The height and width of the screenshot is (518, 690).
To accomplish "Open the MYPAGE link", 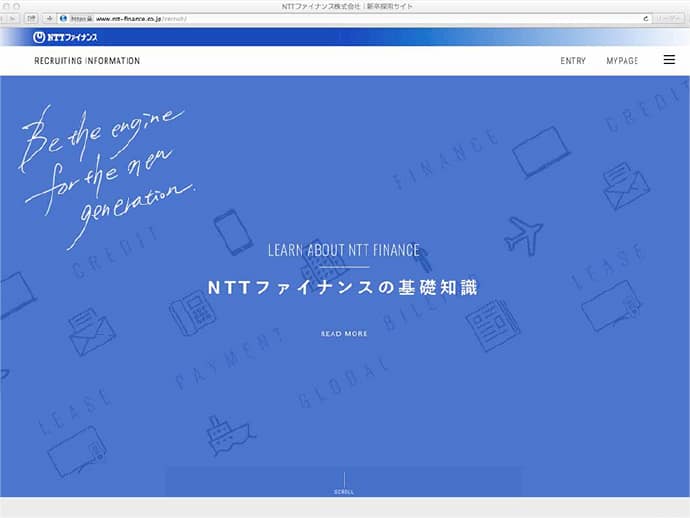I will click(622, 61).
